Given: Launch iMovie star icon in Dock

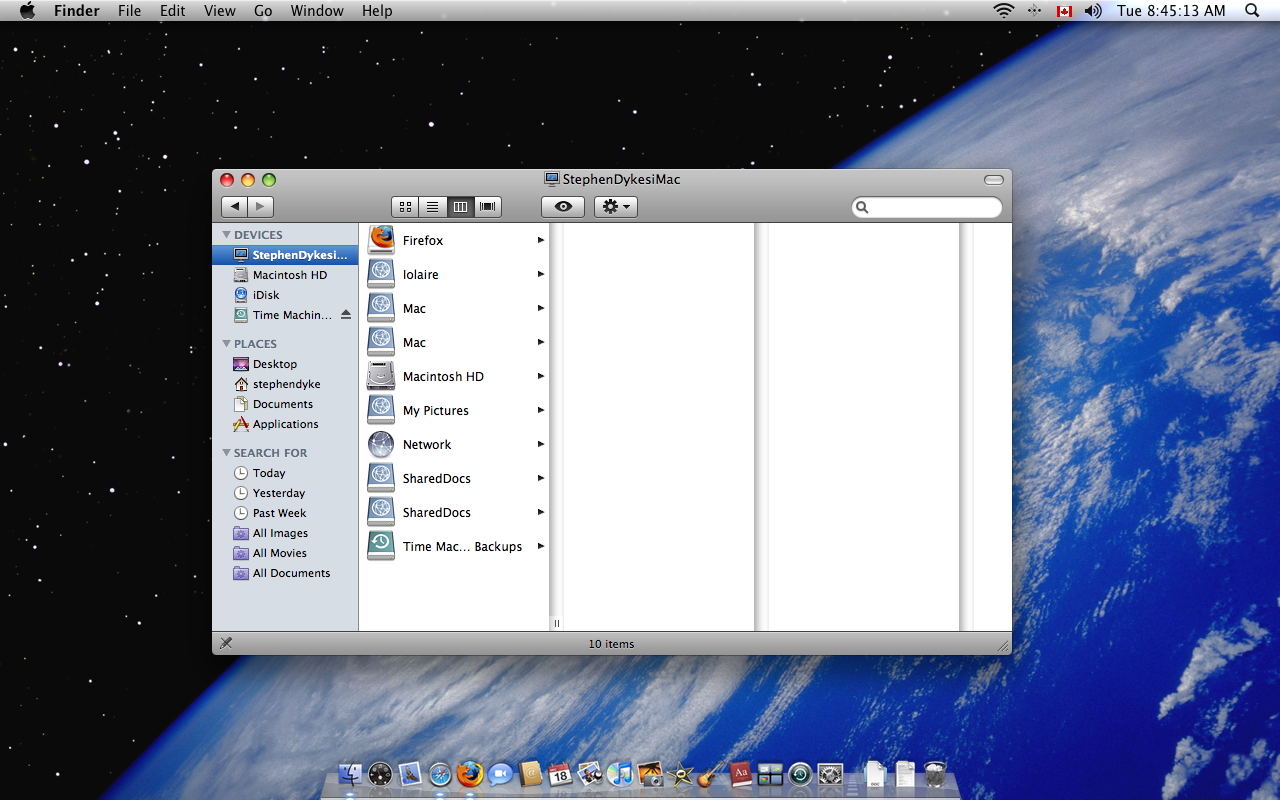Looking at the screenshot, I should click(x=680, y=773).
